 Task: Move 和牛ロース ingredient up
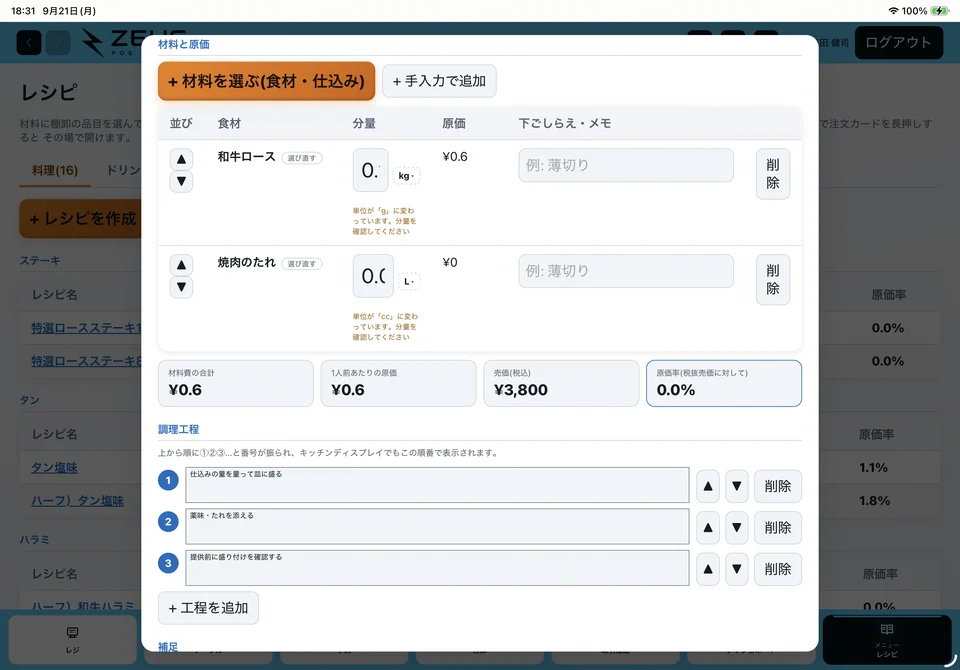tap(181, 159)
